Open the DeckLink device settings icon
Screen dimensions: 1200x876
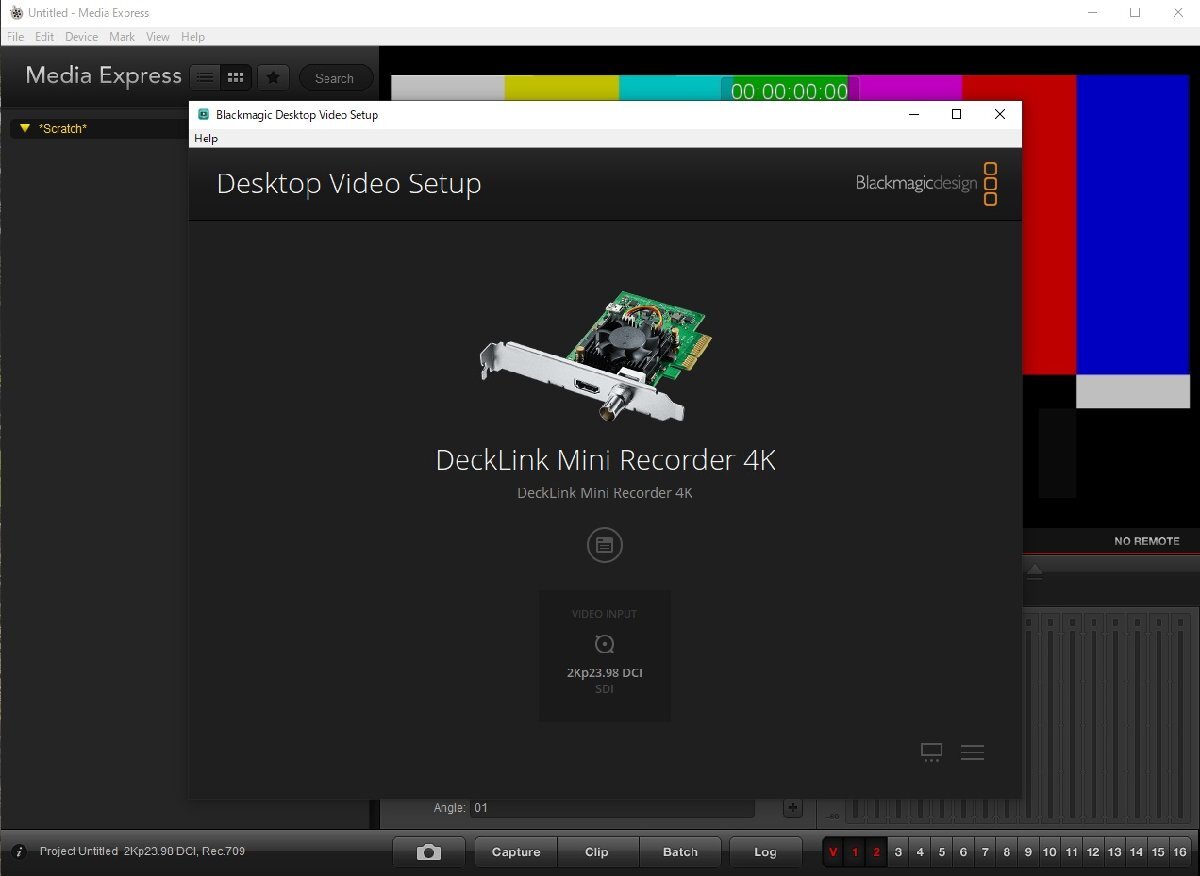coord(605,545)
